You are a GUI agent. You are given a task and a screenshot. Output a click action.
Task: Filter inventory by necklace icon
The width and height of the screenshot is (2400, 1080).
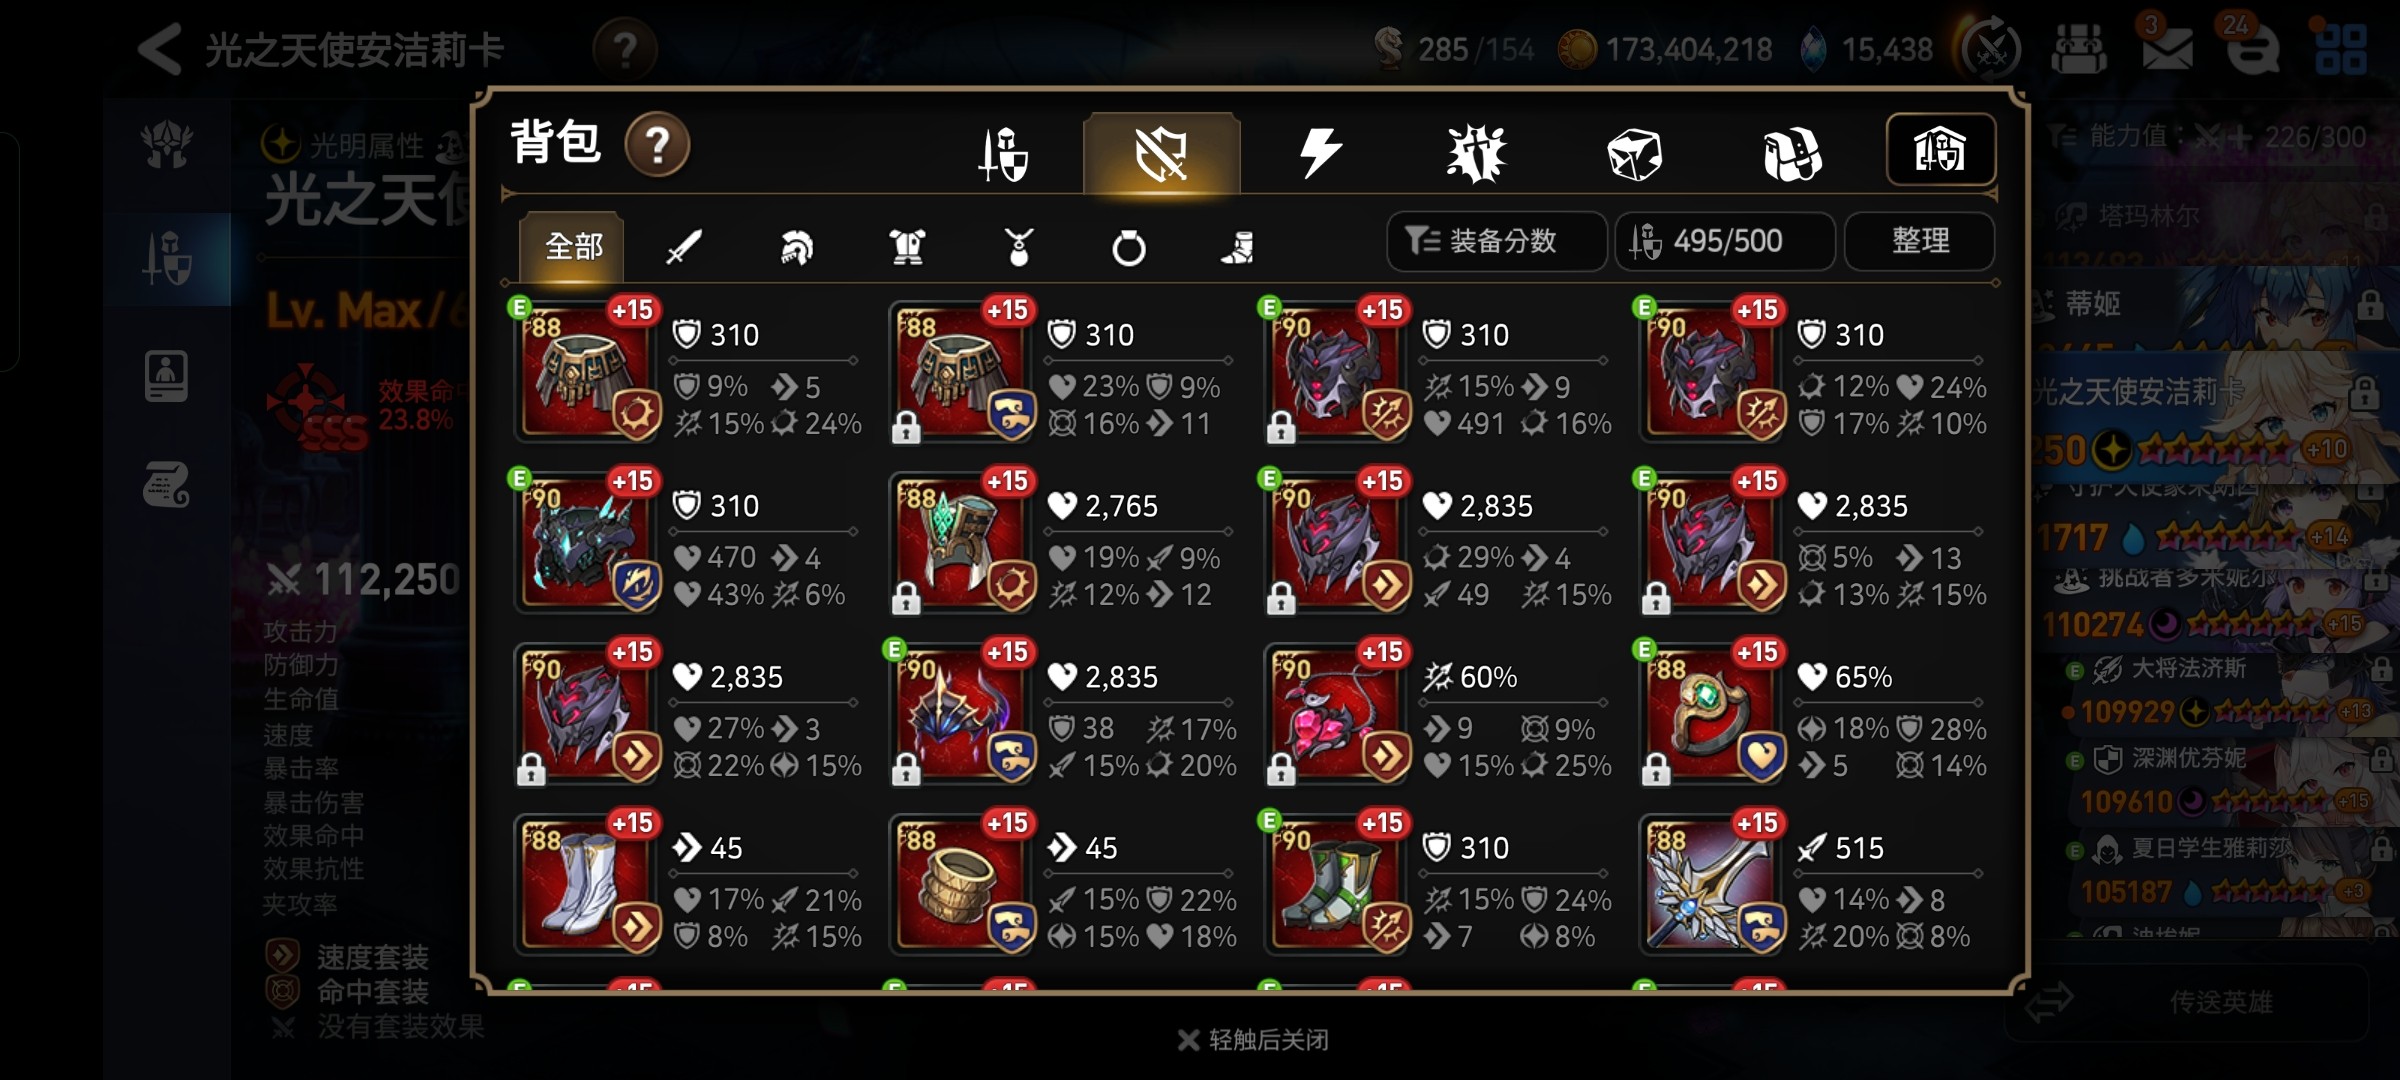1018,246
